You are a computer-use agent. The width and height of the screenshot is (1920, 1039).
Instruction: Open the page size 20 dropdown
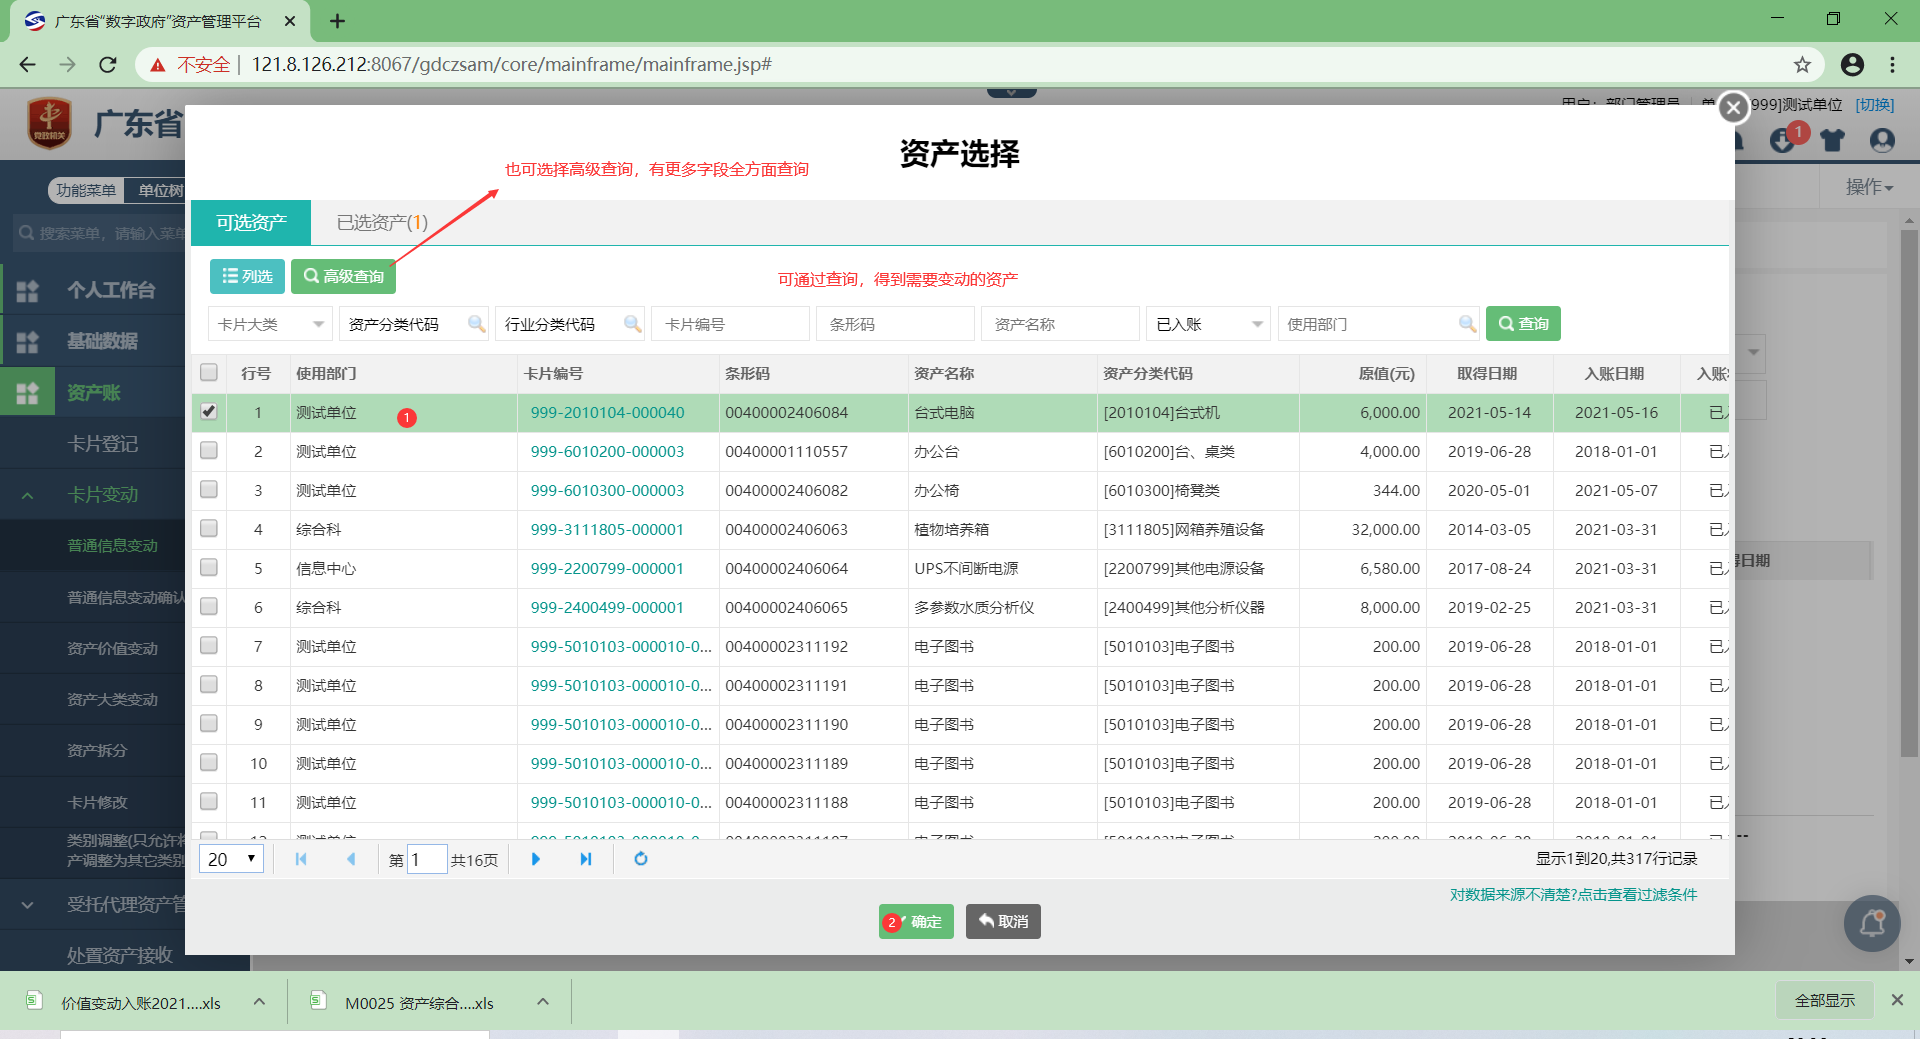coord(231,859)
